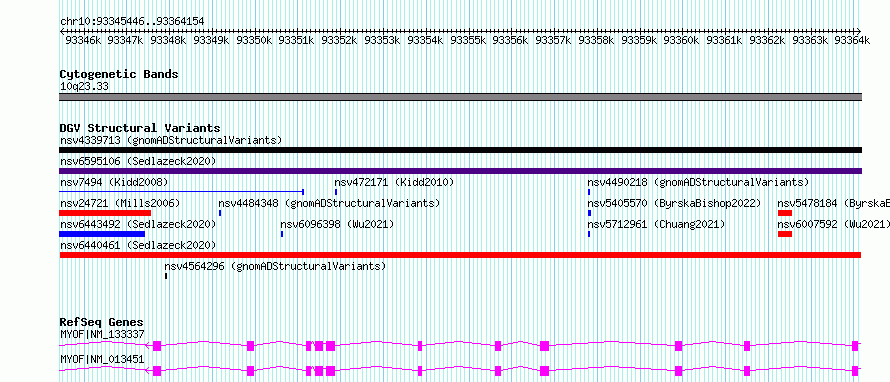Open the nsv5478184 variant label
This screenshot has height=382, width=890.
833,203
